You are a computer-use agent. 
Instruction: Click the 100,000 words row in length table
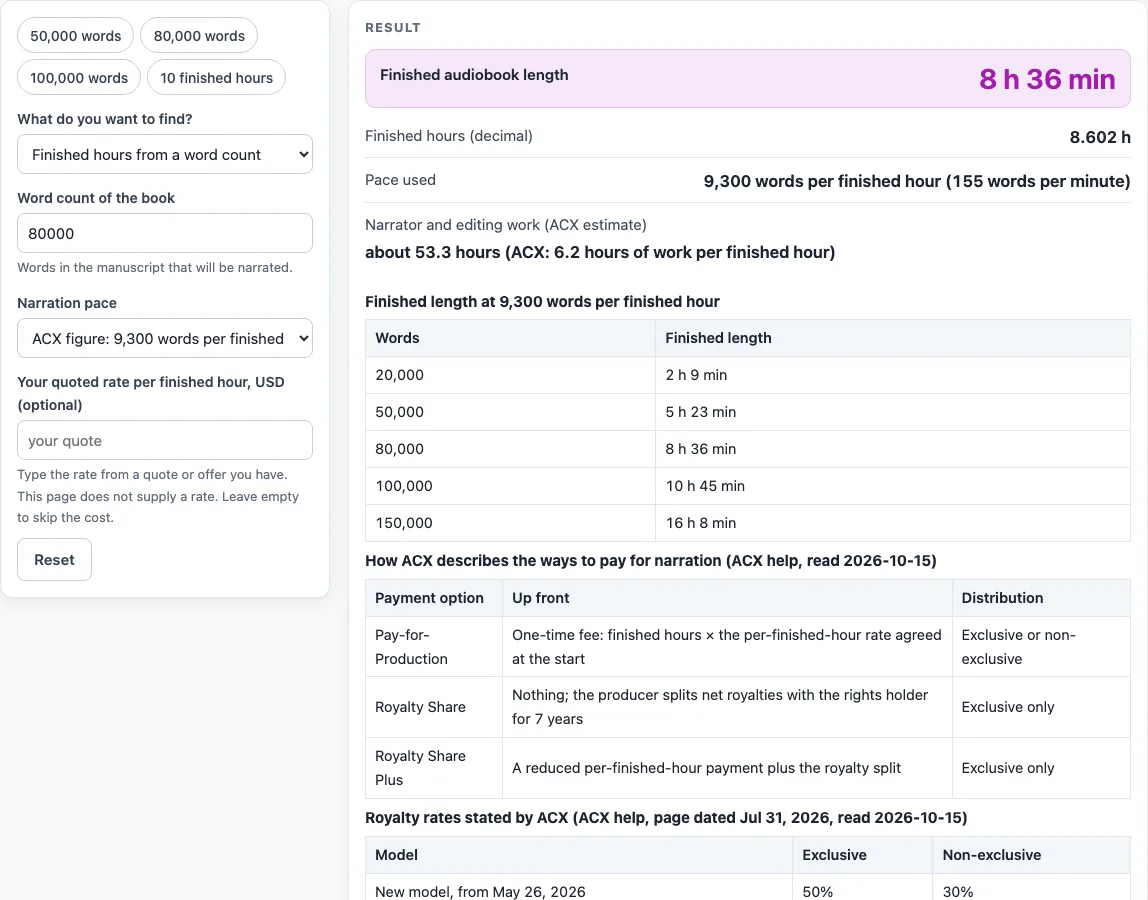point(748,486)
